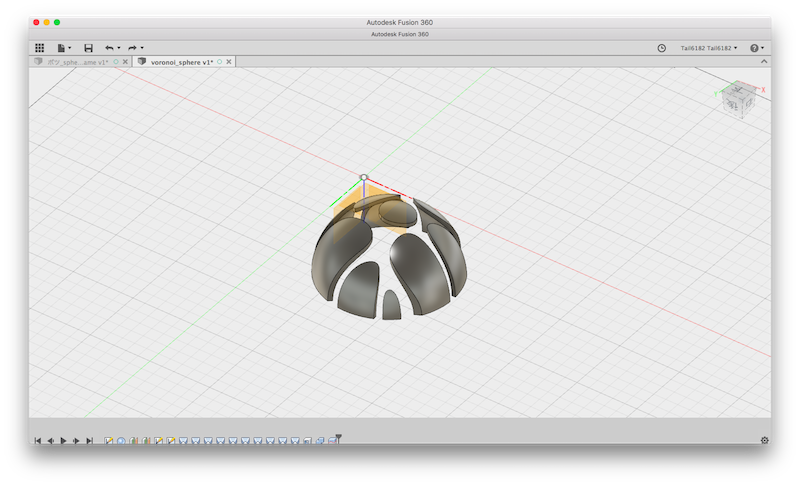
Task: Expand the undo history dropdown arrow
Action: pos(119,48)
